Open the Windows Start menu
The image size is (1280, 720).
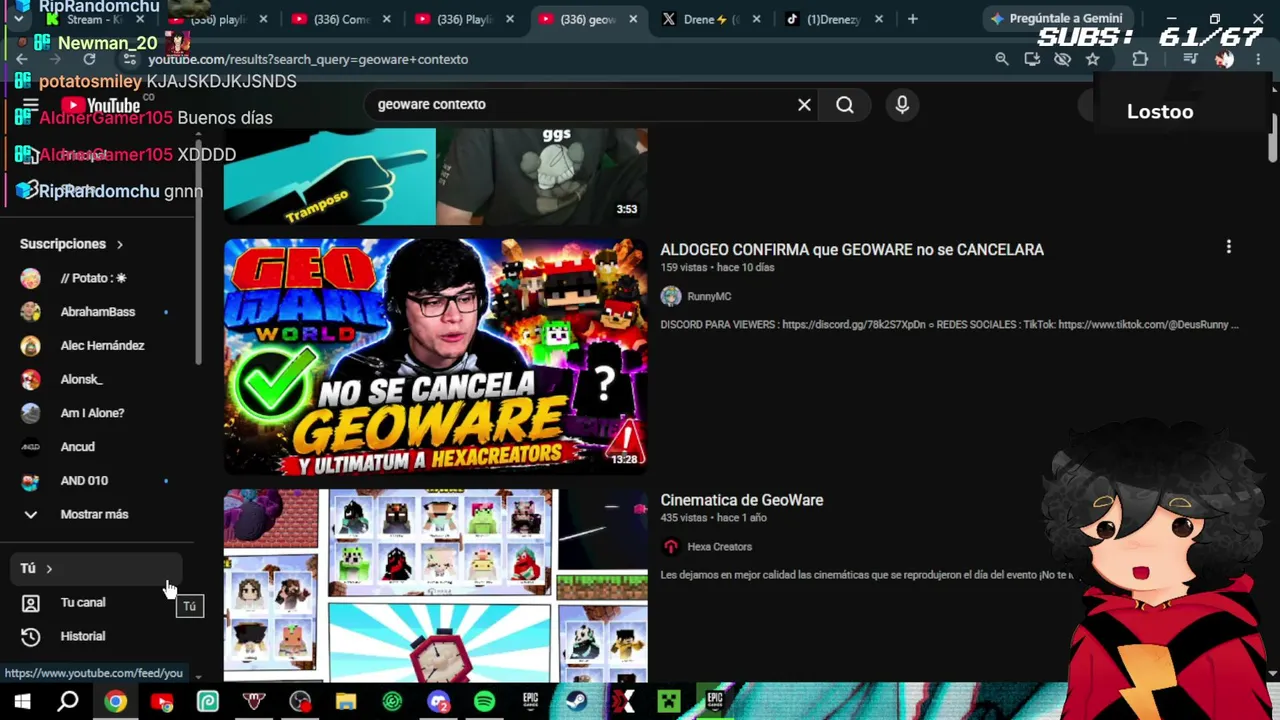pyautogui.click(x=22, y=701)
